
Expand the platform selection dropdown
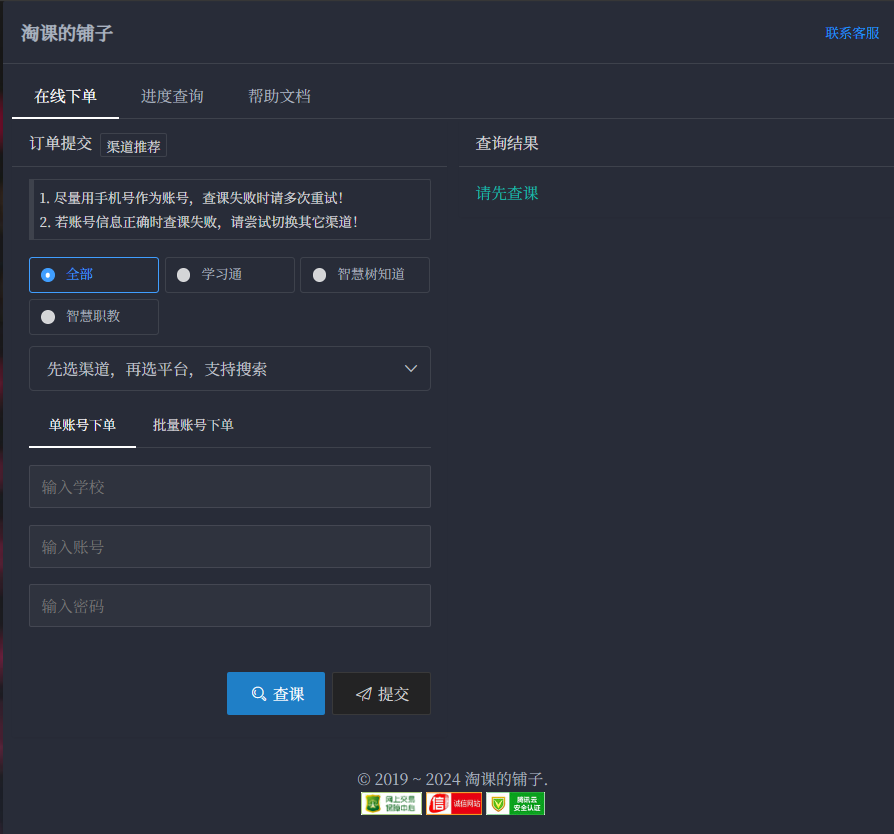(229, 368)
